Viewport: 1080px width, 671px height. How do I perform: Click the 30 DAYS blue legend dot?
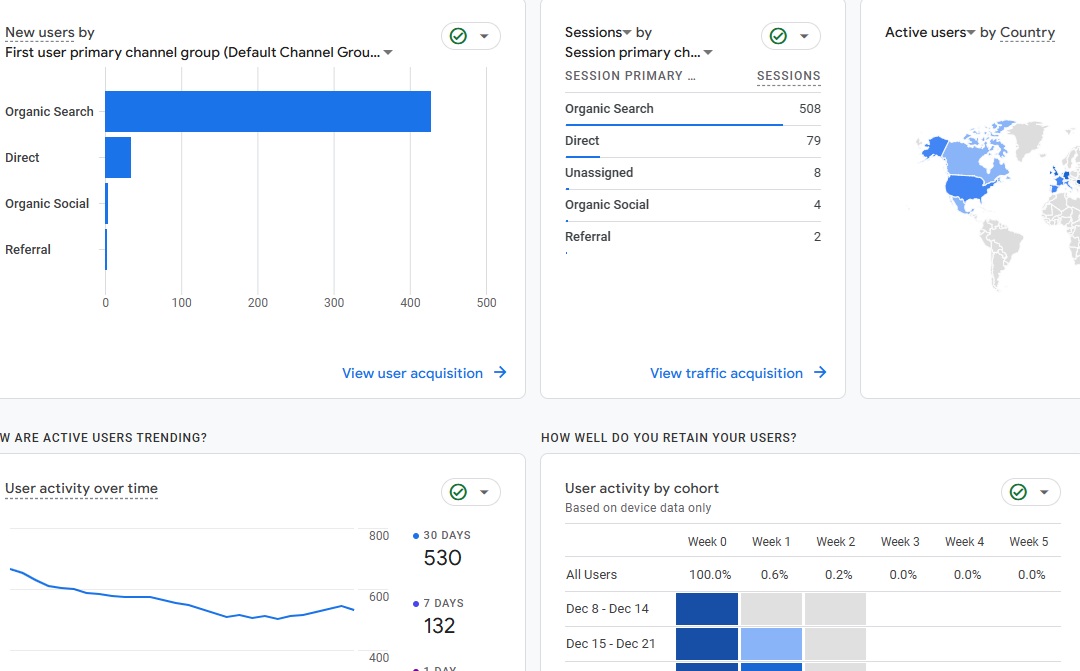(x=416, y=536)
